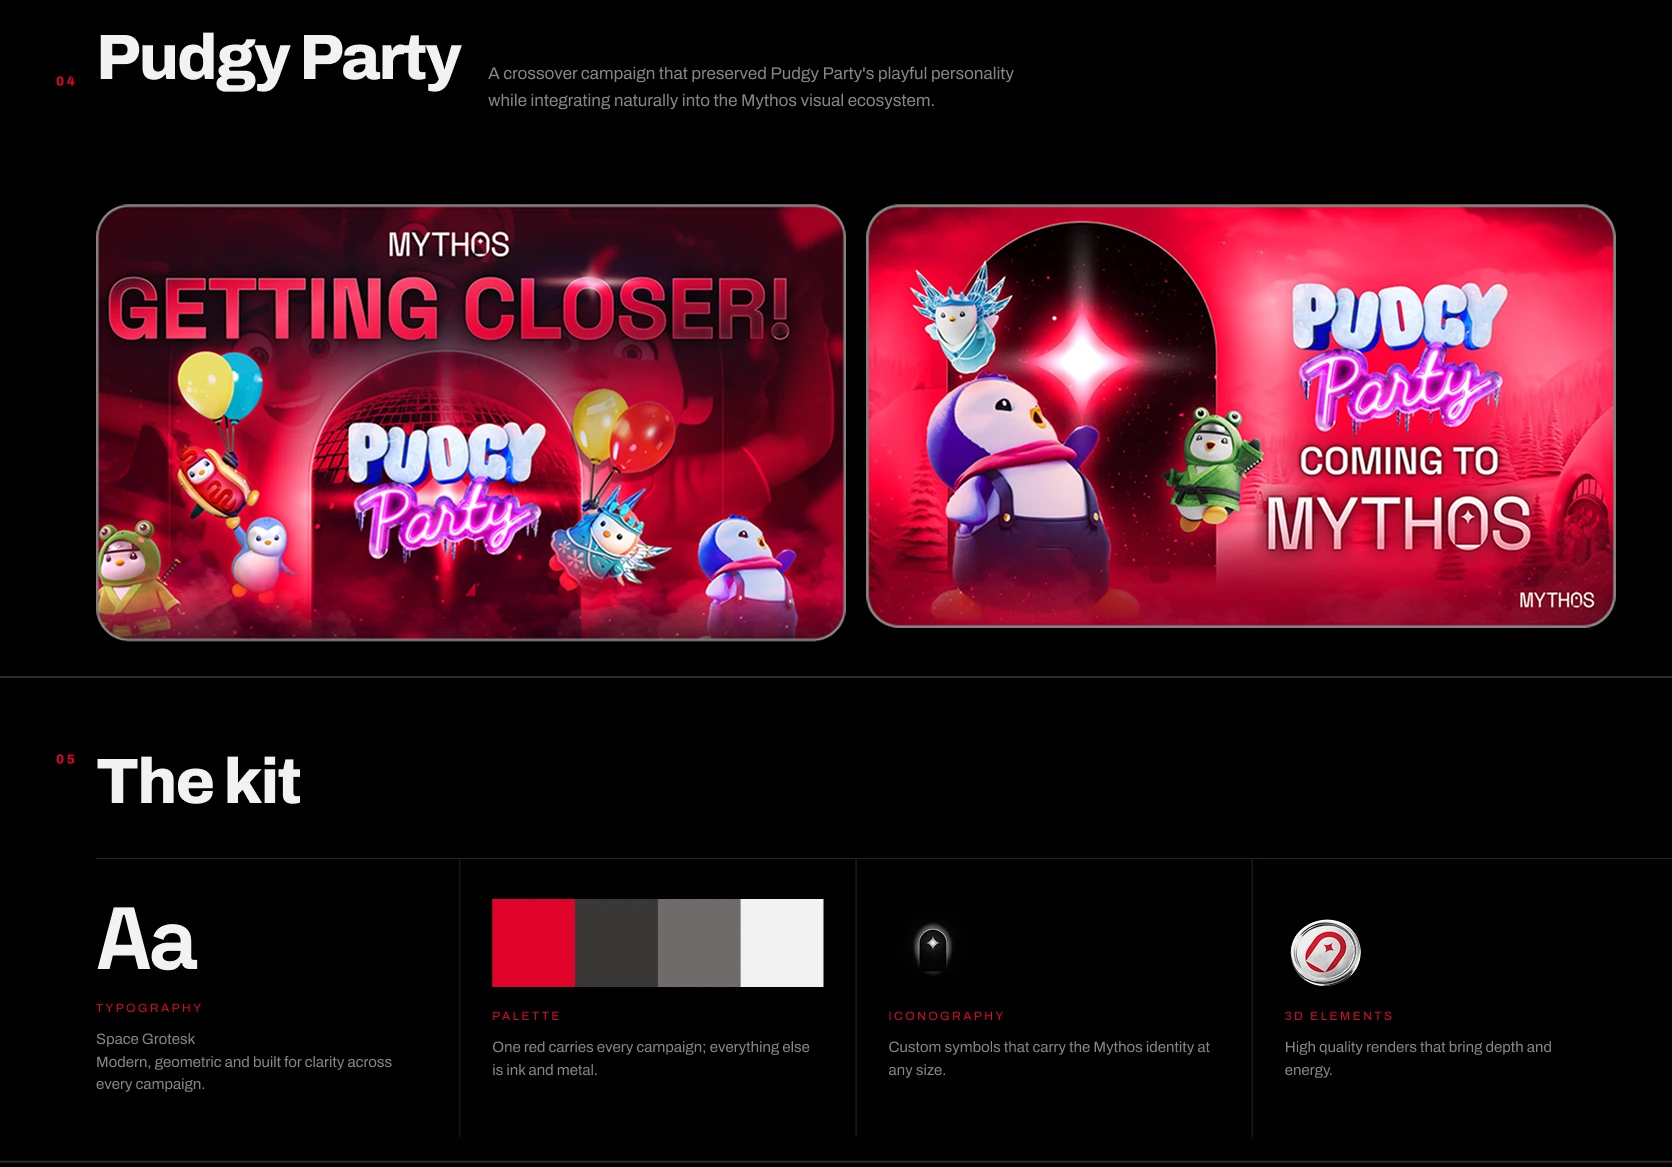1672x1167 pixels.
Task: Click the text 'Custom symbols that carry the Mythos identity'
Action: click(x=1039, y=1047)
